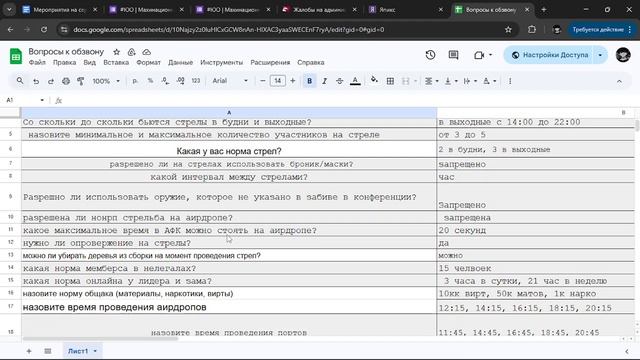Open the Расширения menu
Viewport: 640px width, 360px height.
[x=270, y=62]
